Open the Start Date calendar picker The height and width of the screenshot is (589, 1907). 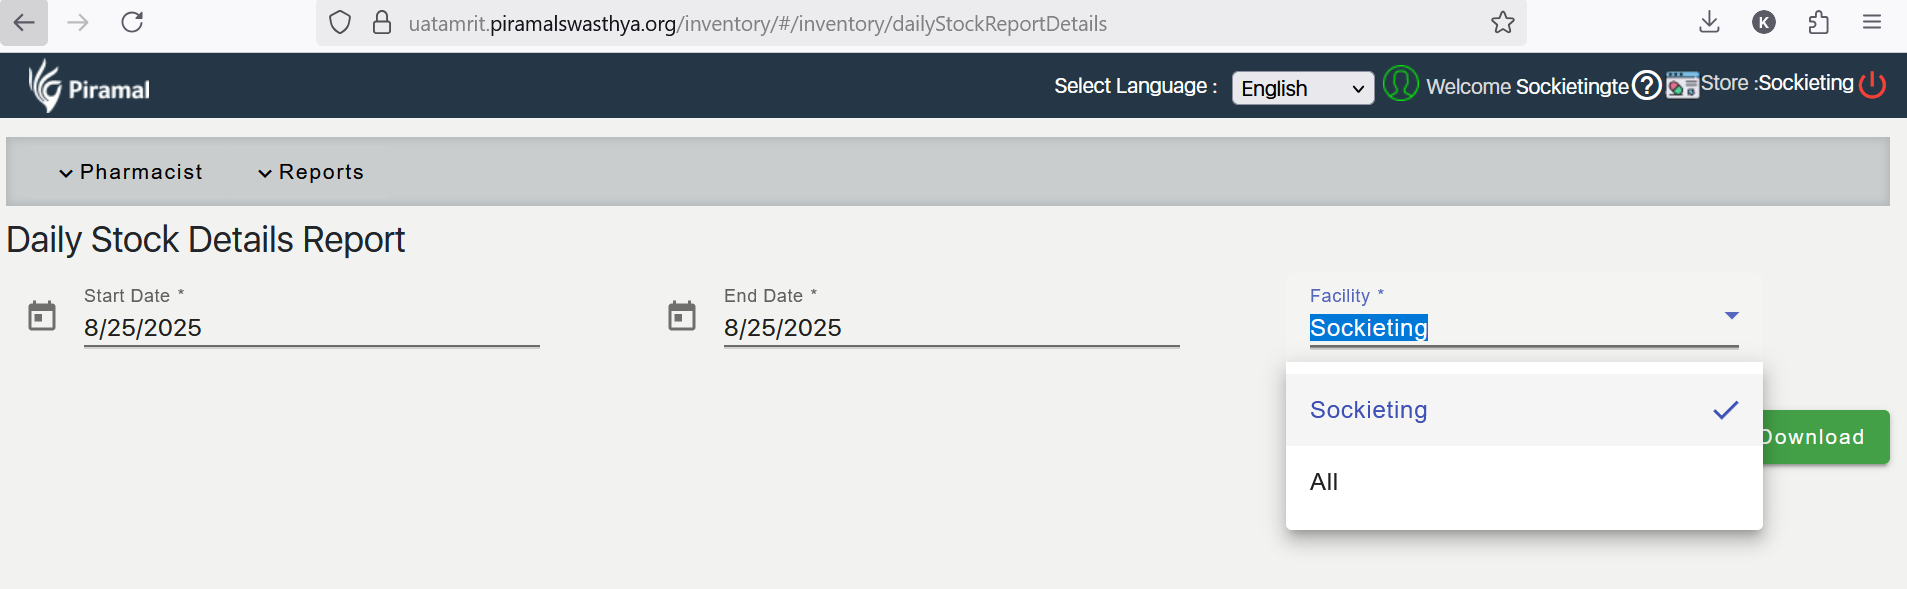42,316
